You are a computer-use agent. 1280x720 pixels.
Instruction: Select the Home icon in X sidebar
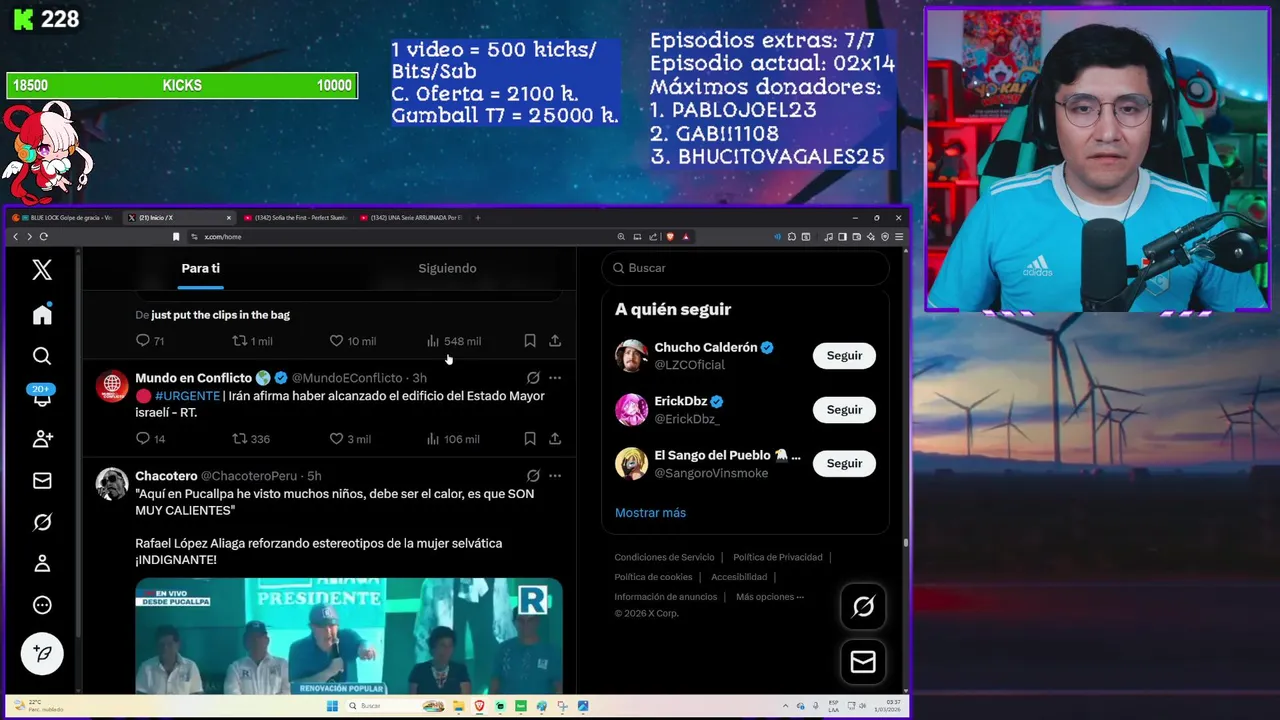(x=42, y=314)
